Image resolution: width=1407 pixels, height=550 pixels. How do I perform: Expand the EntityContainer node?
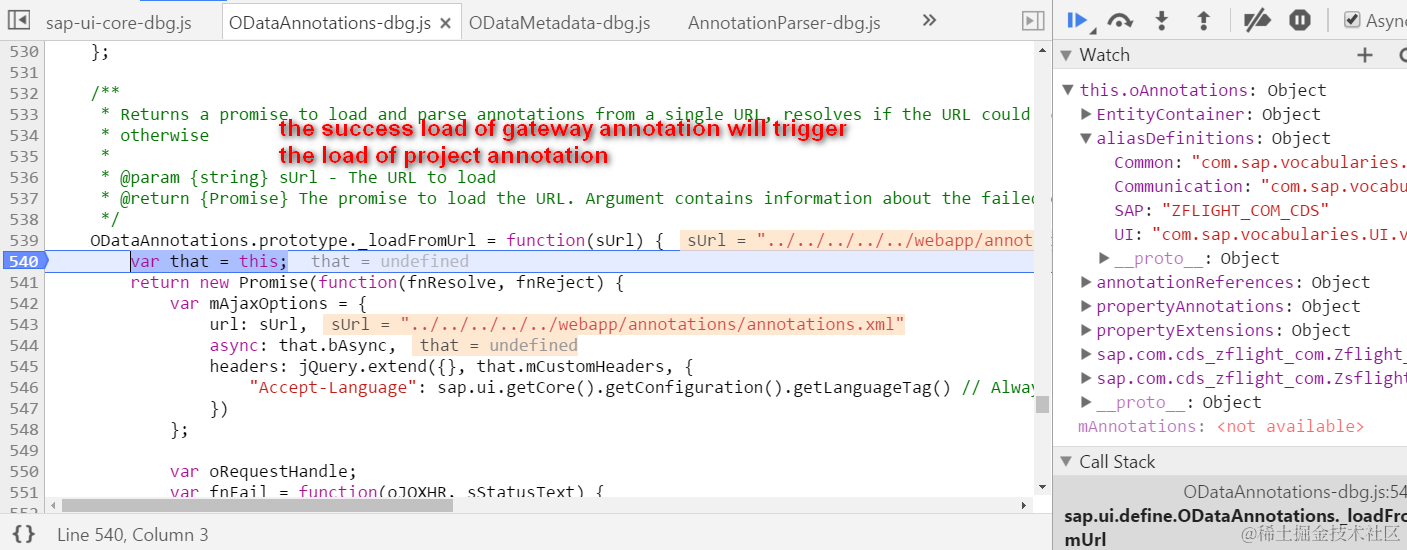(x=1086, y=114)
